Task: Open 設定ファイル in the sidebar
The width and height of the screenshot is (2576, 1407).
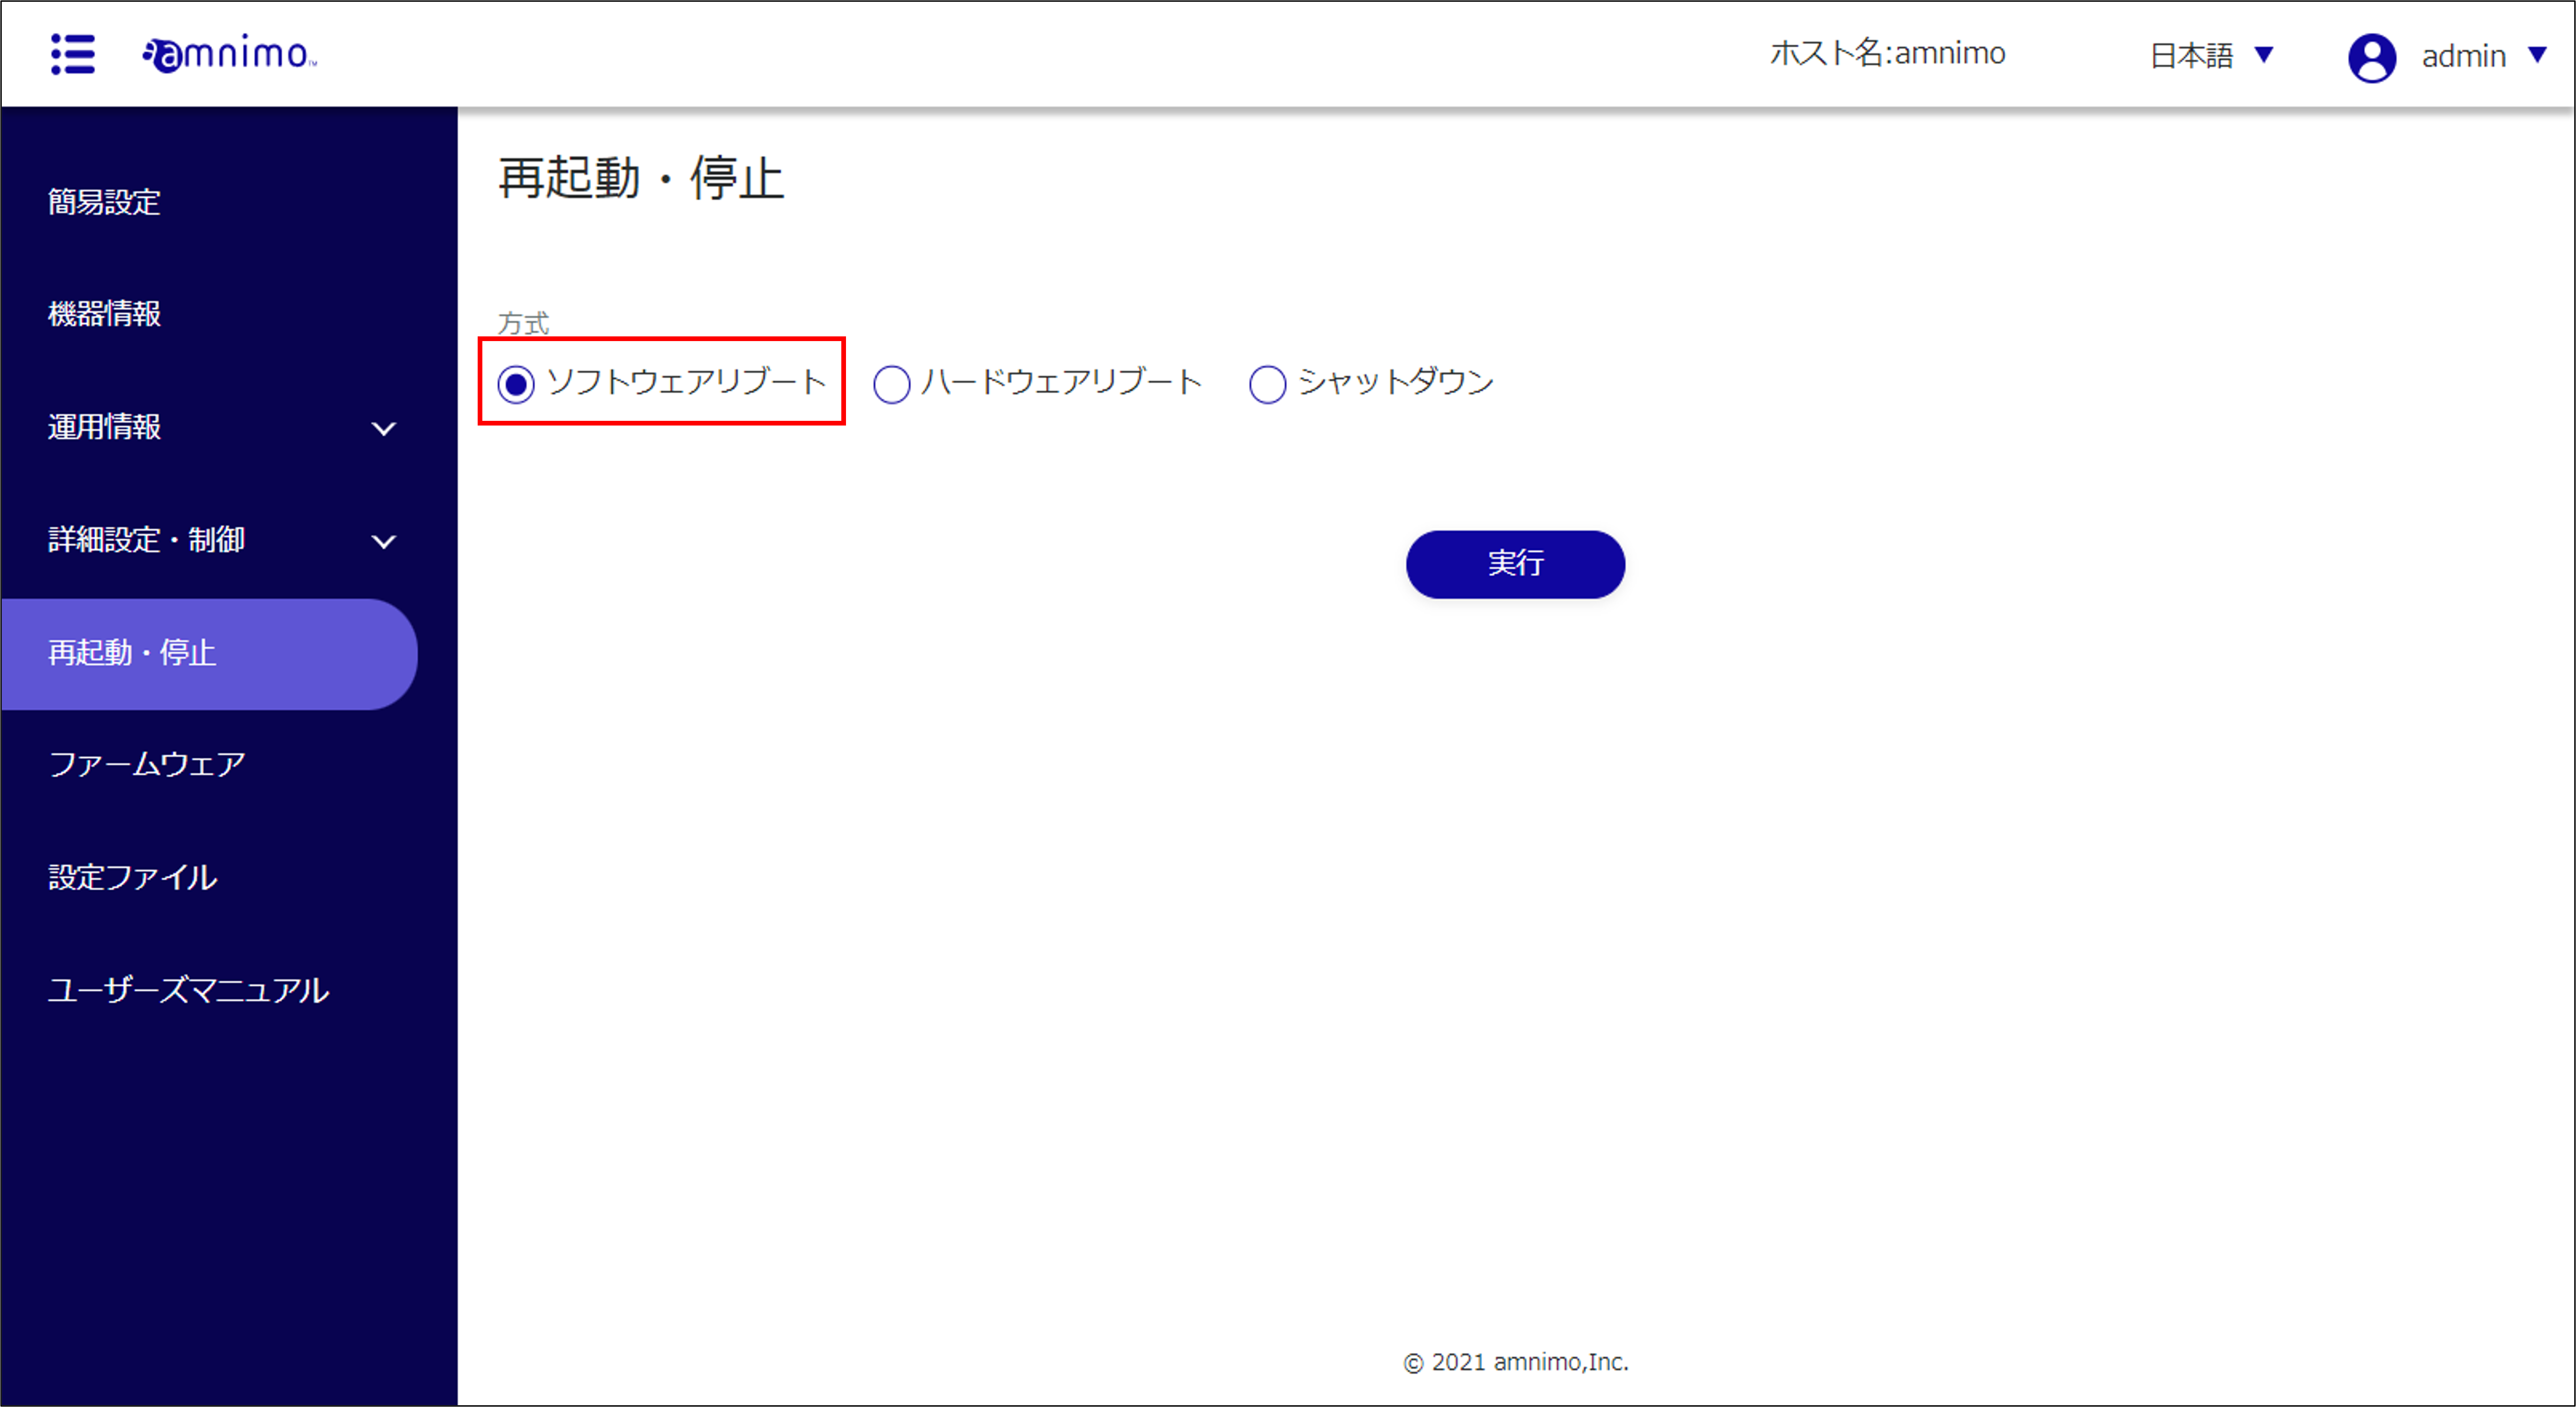Action: coord(133,878)
